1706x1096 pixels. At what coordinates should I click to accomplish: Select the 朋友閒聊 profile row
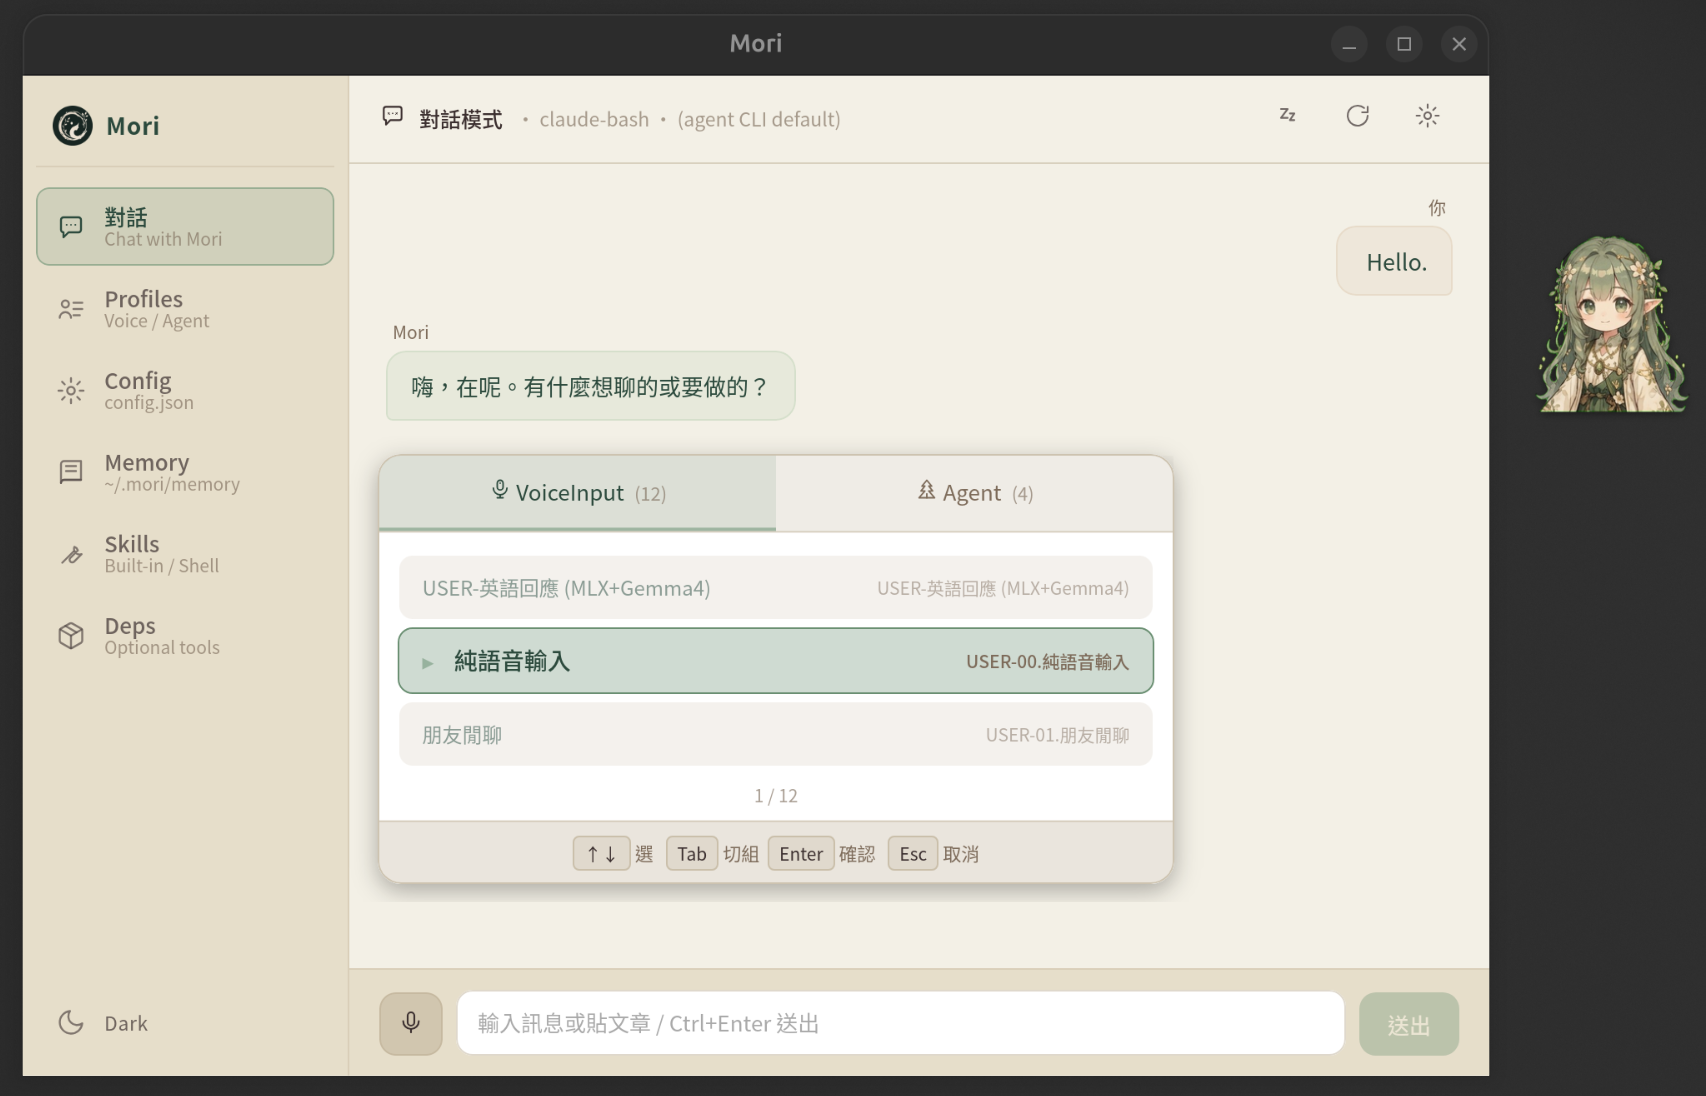point(776,735)
